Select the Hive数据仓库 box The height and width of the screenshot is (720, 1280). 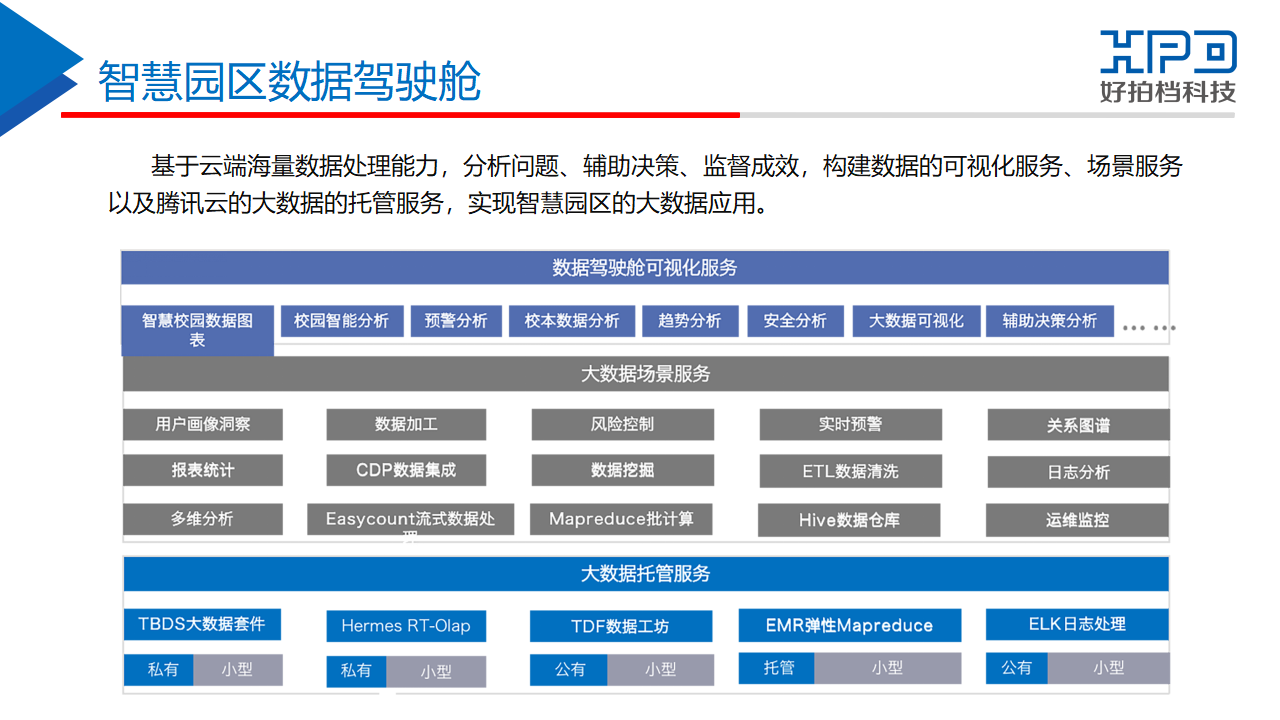849,520
